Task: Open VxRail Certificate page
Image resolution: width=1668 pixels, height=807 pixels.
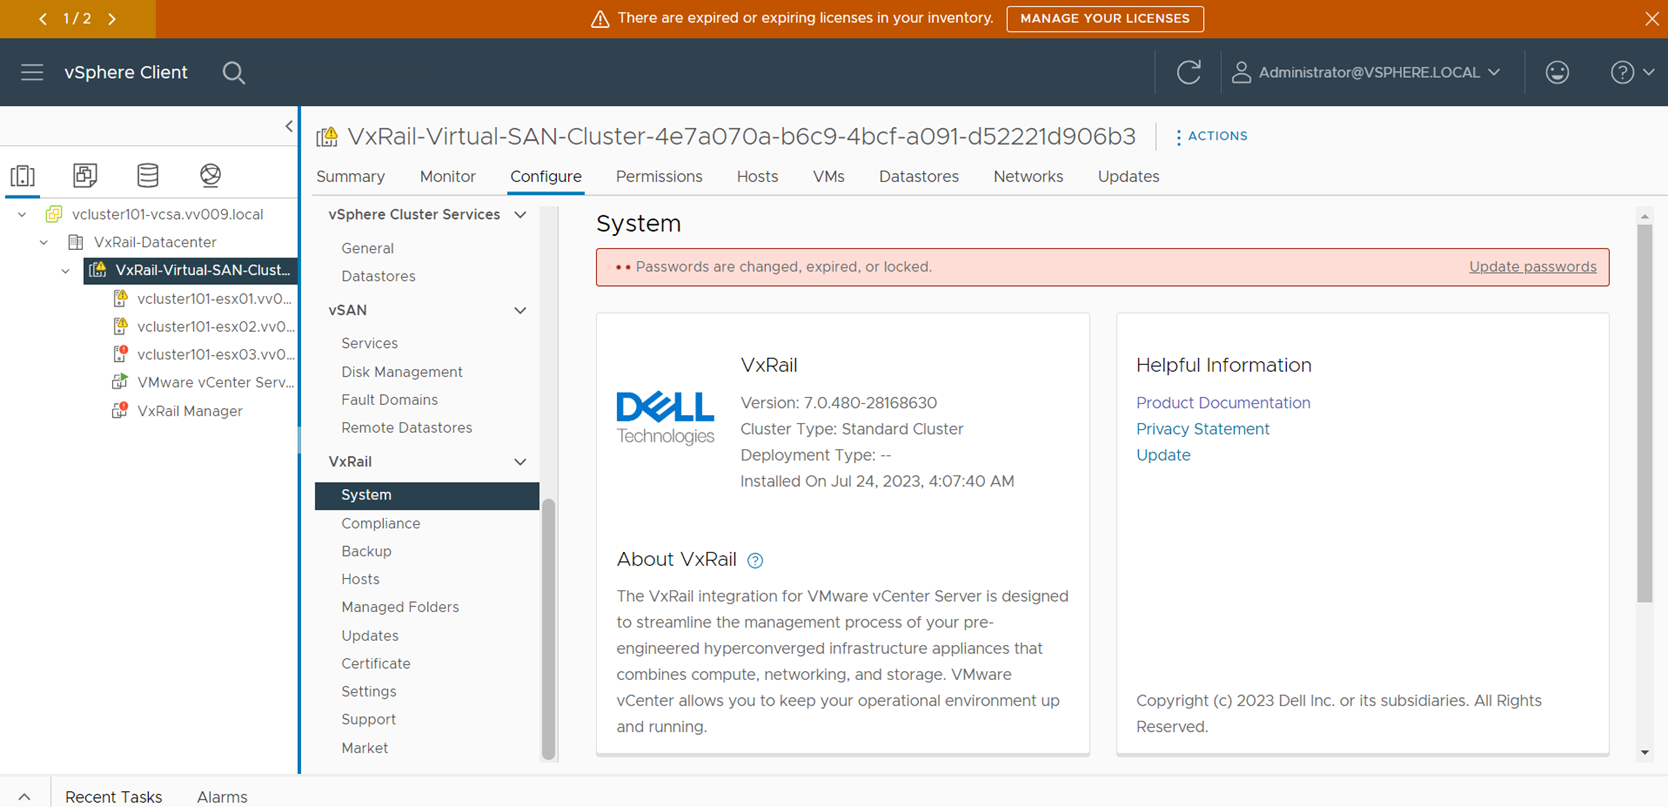Action: pos(375,663)
